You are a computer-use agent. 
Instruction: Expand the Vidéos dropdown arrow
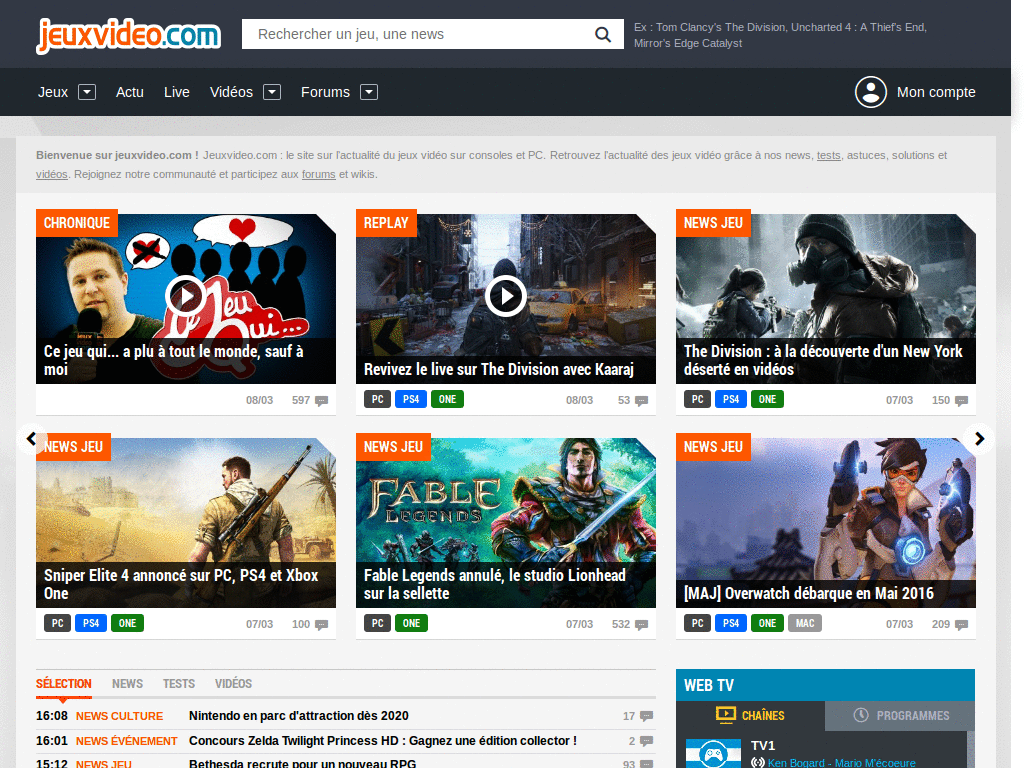click(272, 92)
